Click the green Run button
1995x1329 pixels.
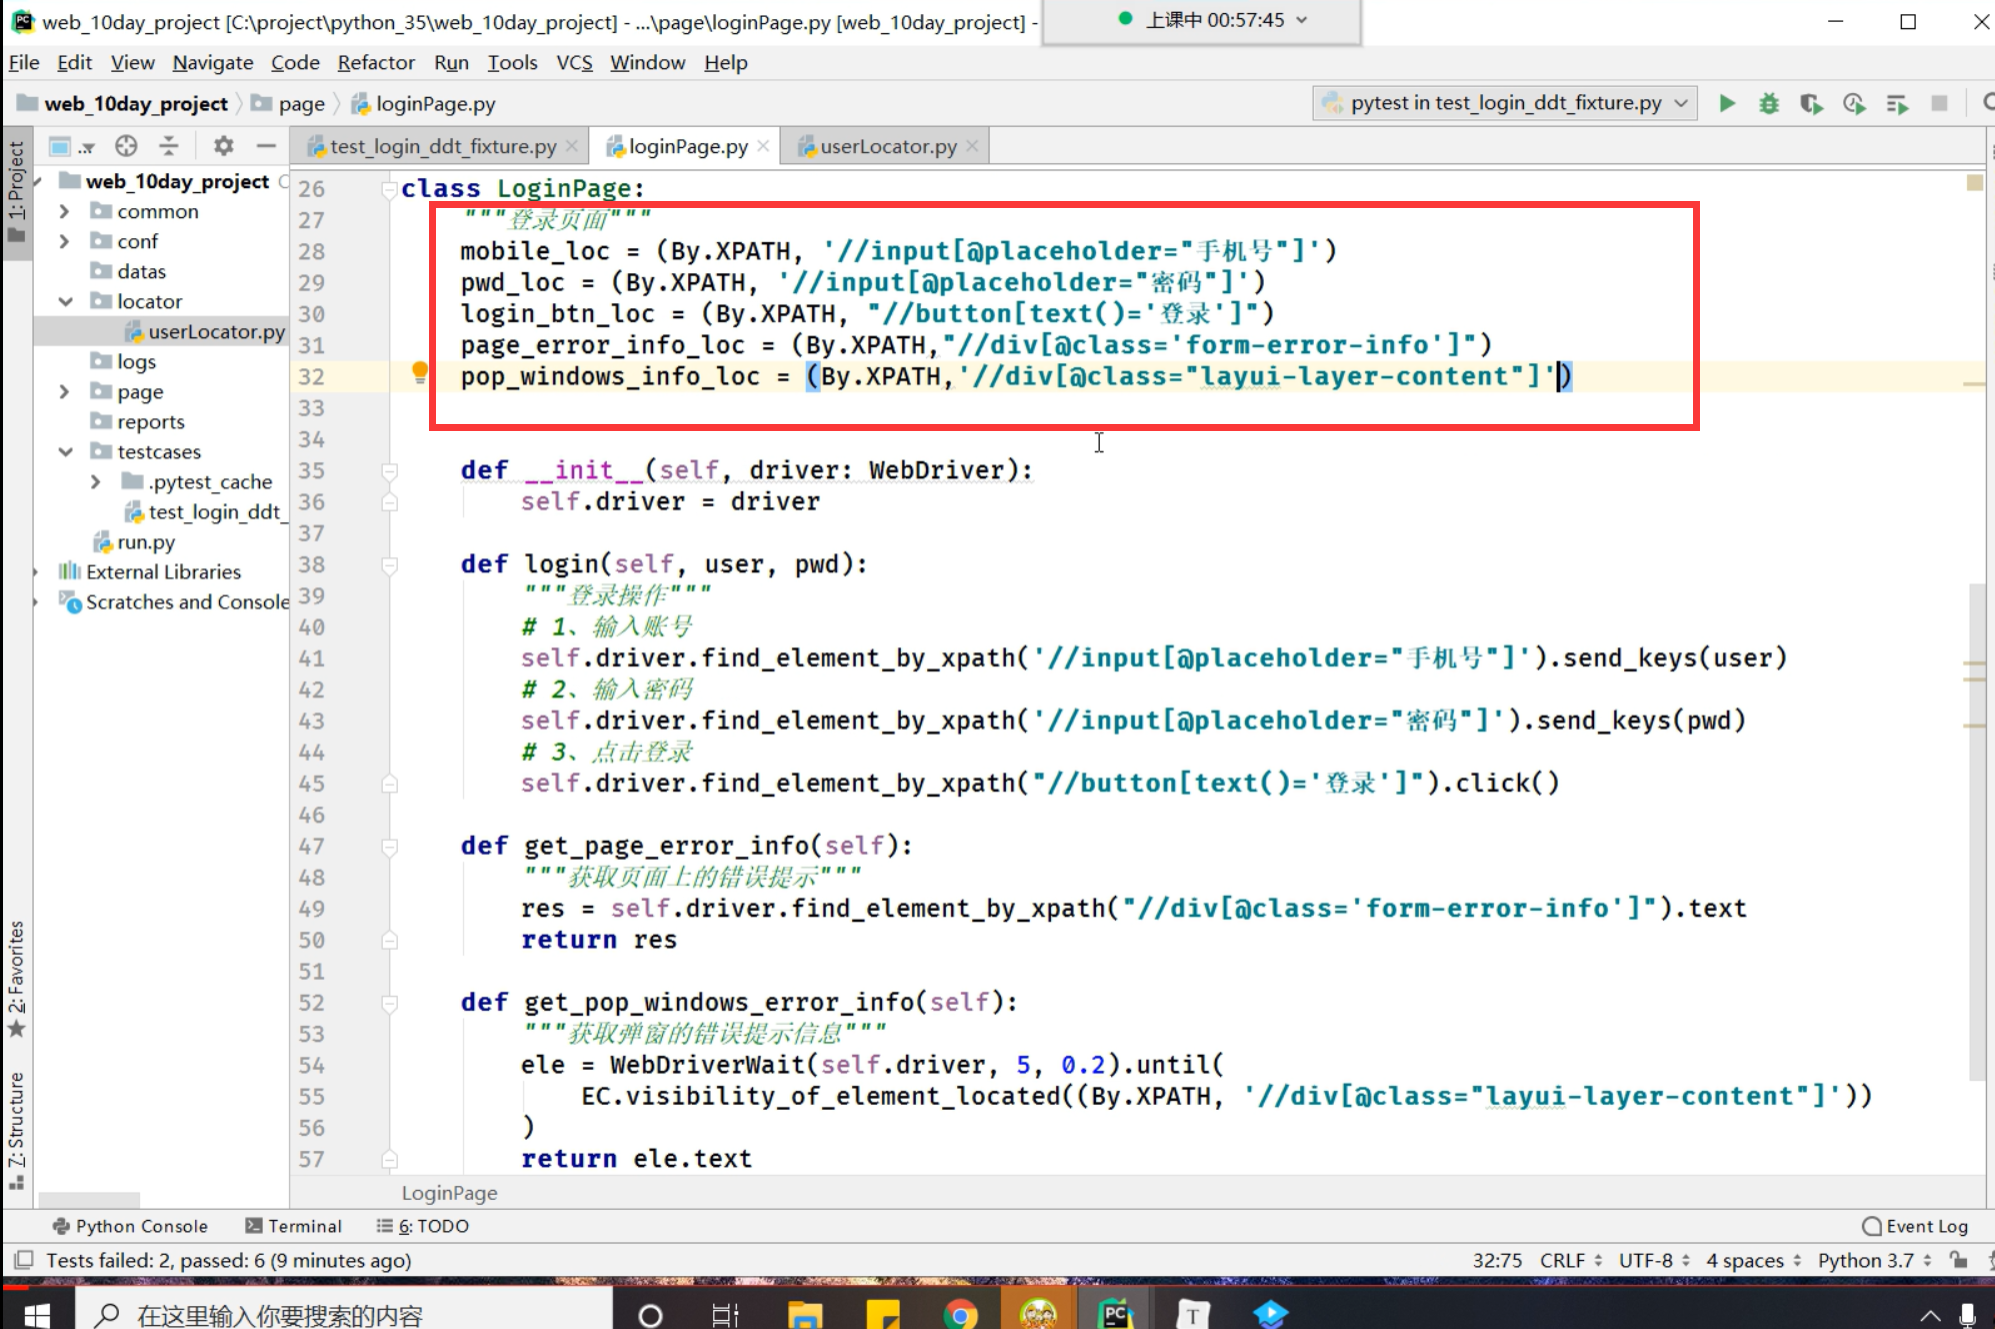[x=1726, y=103]
